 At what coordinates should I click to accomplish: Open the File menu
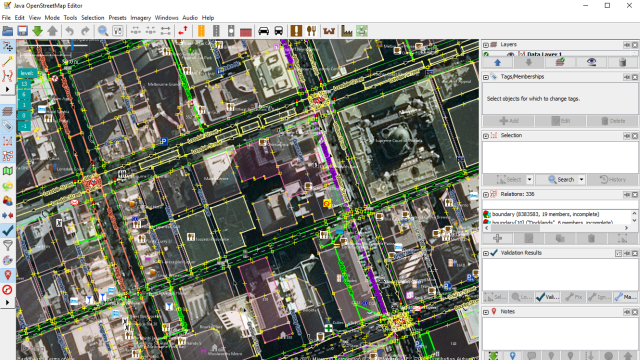(6, 18)
